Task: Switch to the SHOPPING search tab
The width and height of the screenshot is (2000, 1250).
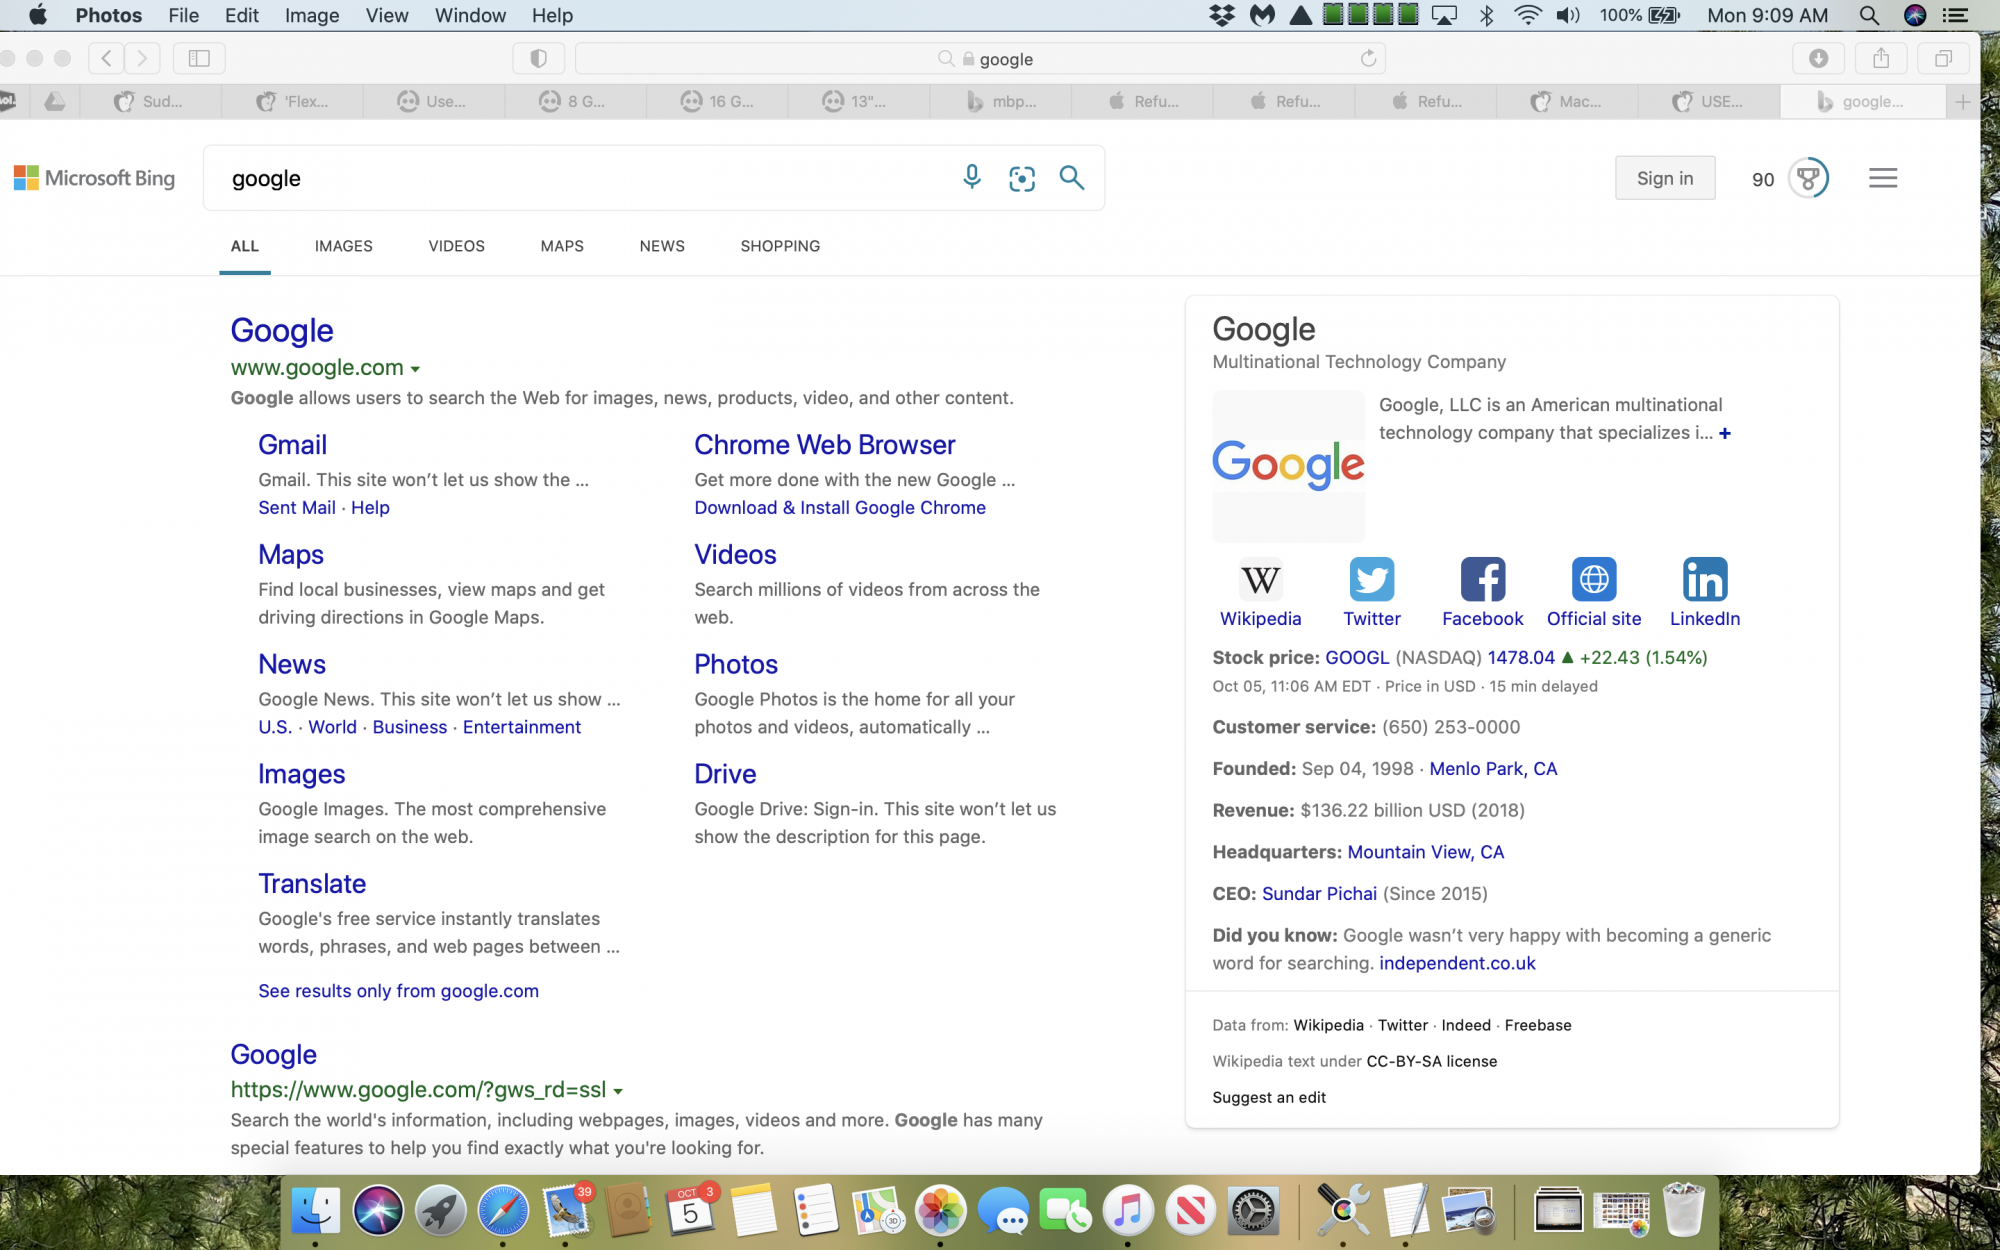Action: (x=780, y=246)
